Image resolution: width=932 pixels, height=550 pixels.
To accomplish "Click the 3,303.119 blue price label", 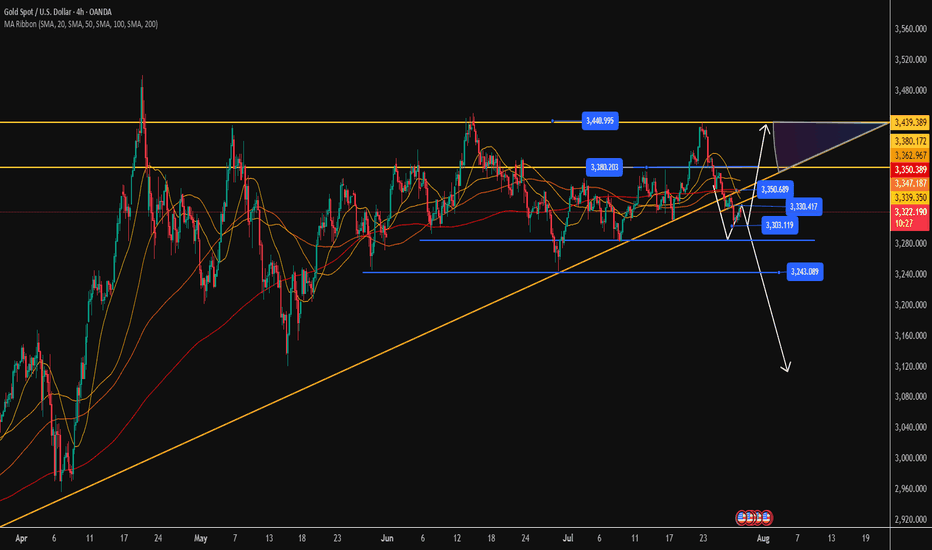I will point(779,225).
